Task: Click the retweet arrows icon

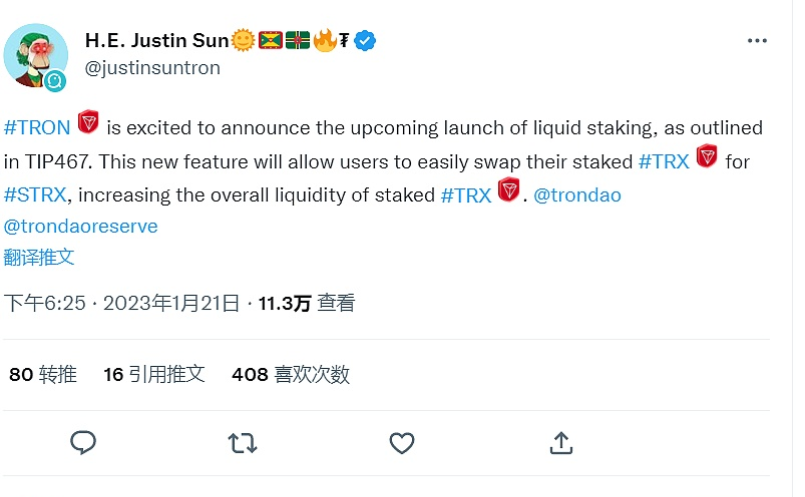Action: tap(242, 443)
